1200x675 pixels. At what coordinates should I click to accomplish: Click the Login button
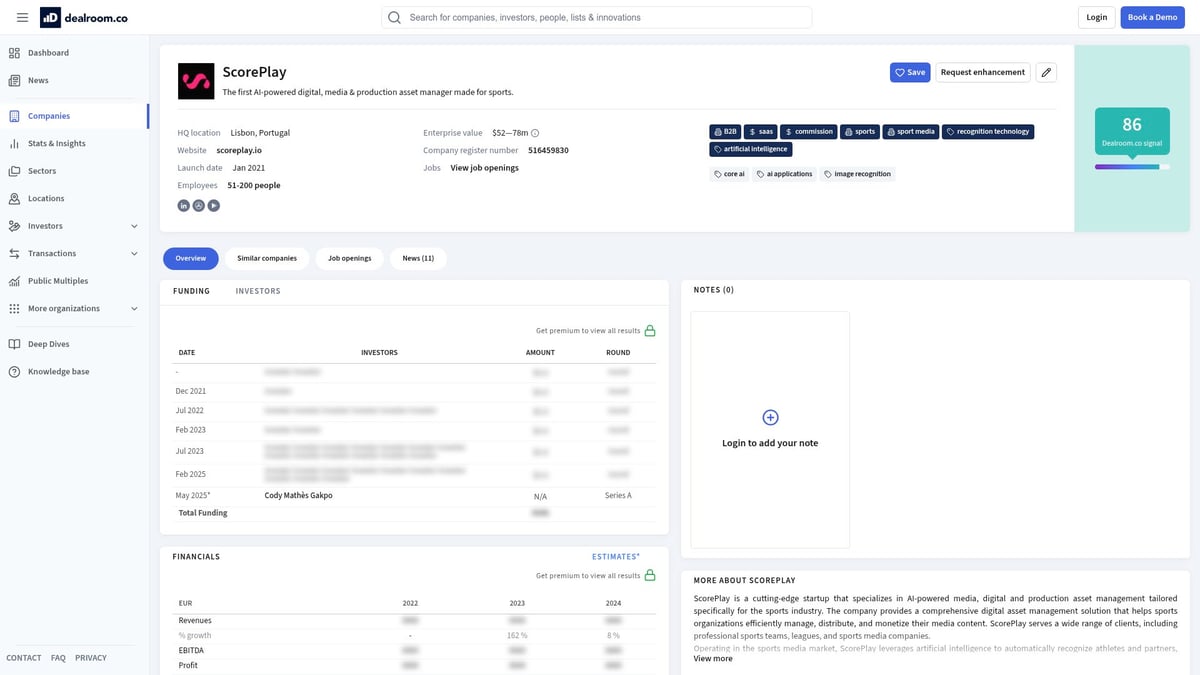[1097, 17]
